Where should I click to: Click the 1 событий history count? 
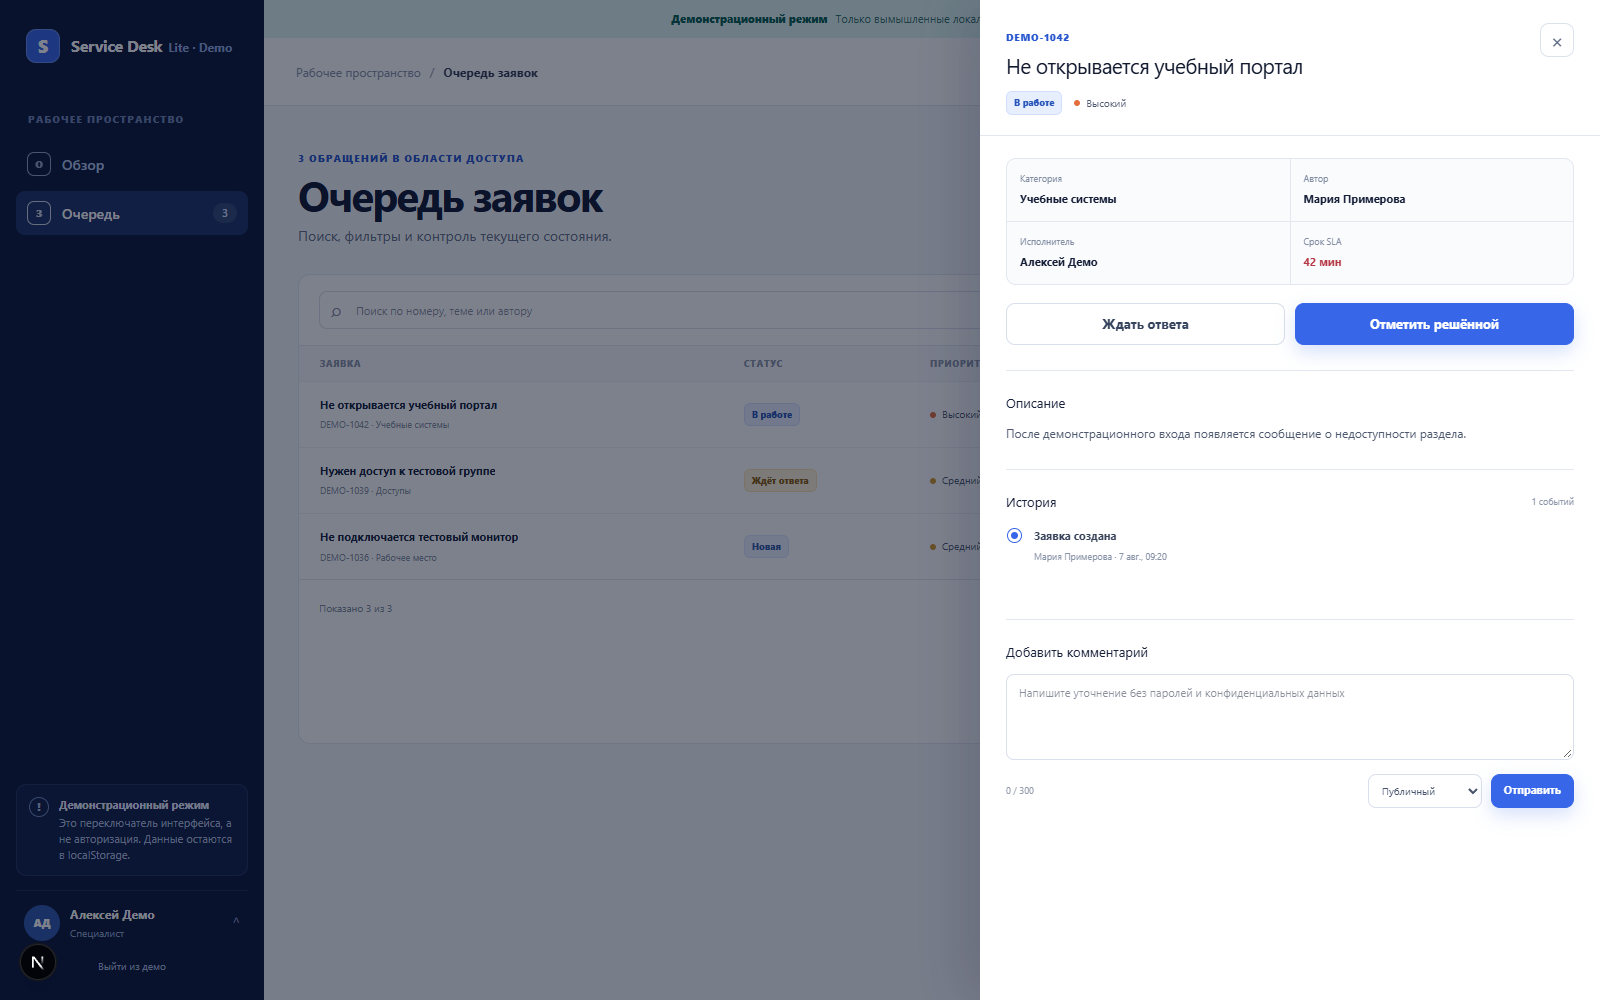click(x=1552, y=502)
